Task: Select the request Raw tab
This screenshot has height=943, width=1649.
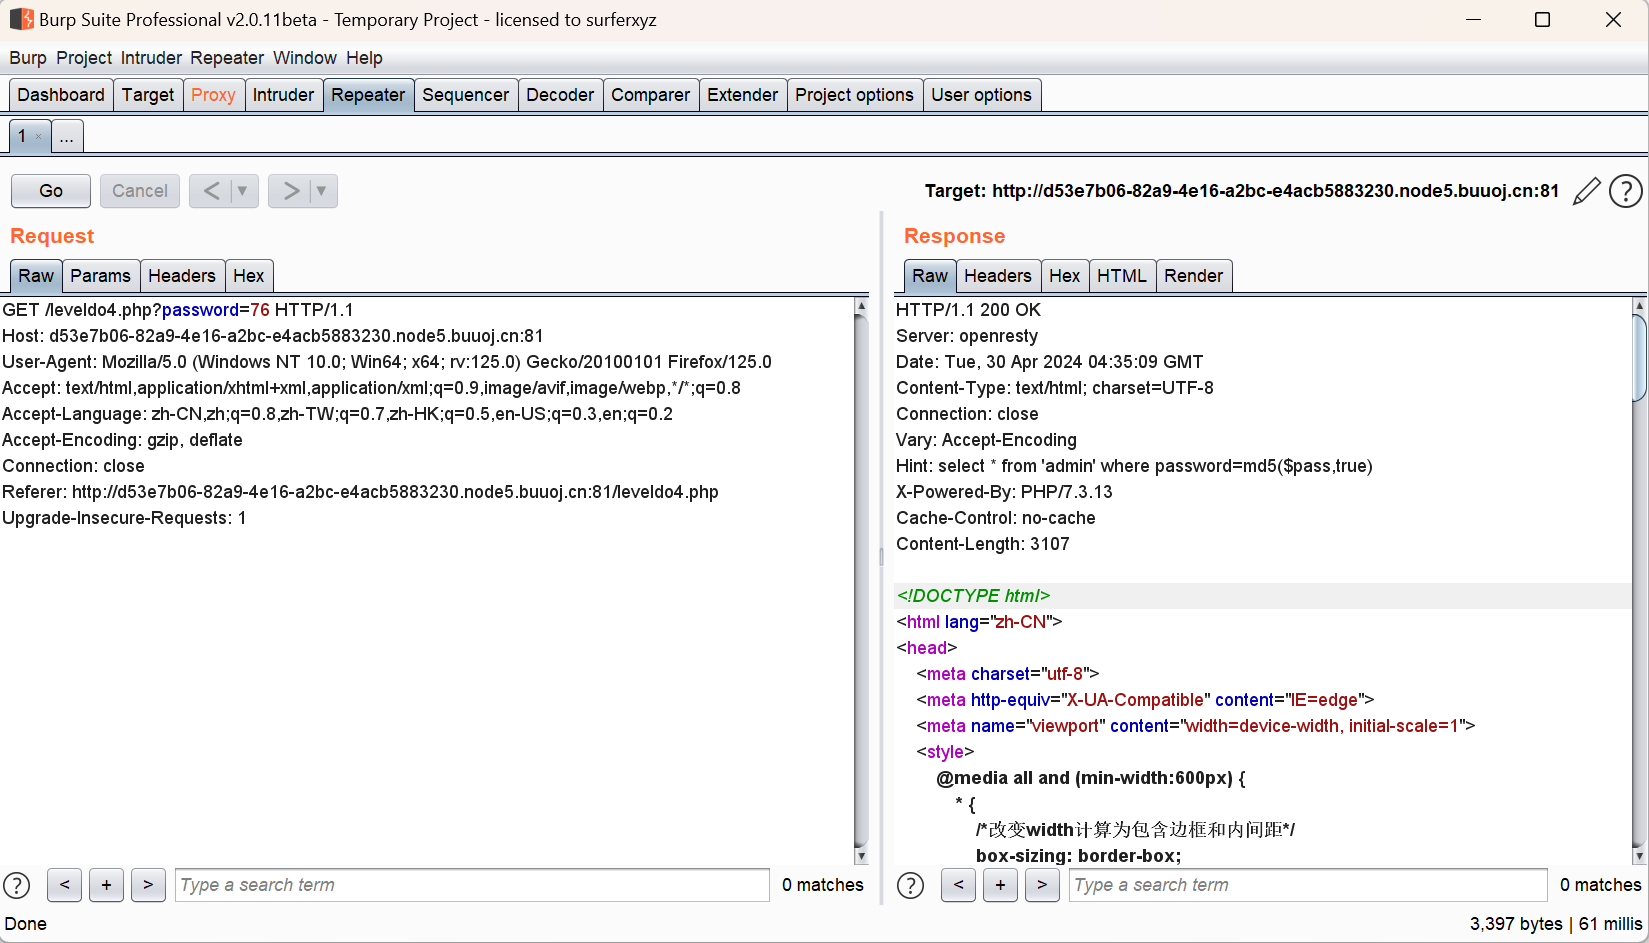Action: [36, 276]
